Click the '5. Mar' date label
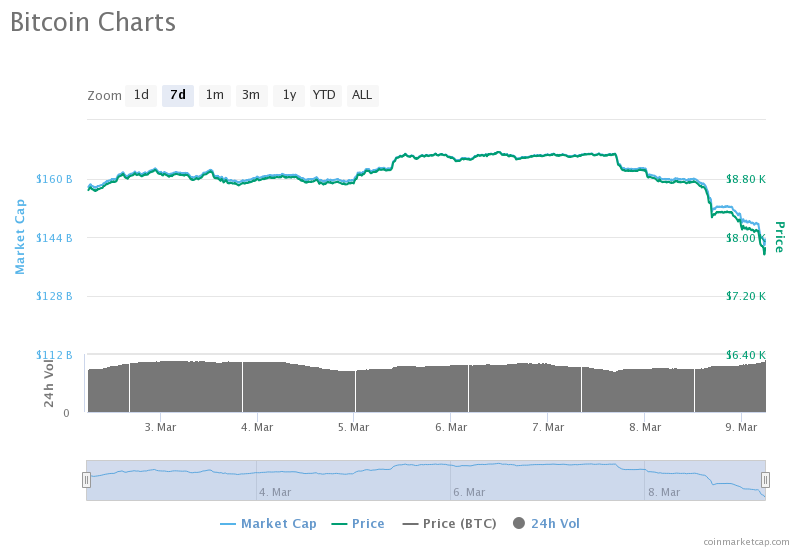 click(354, 428)
